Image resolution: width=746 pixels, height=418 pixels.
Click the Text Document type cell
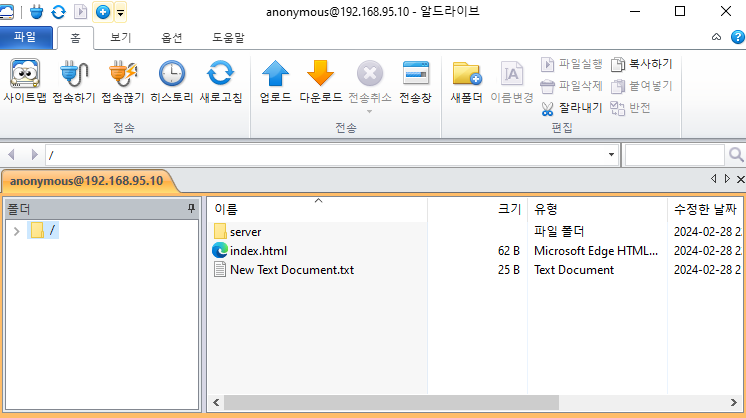574,270
